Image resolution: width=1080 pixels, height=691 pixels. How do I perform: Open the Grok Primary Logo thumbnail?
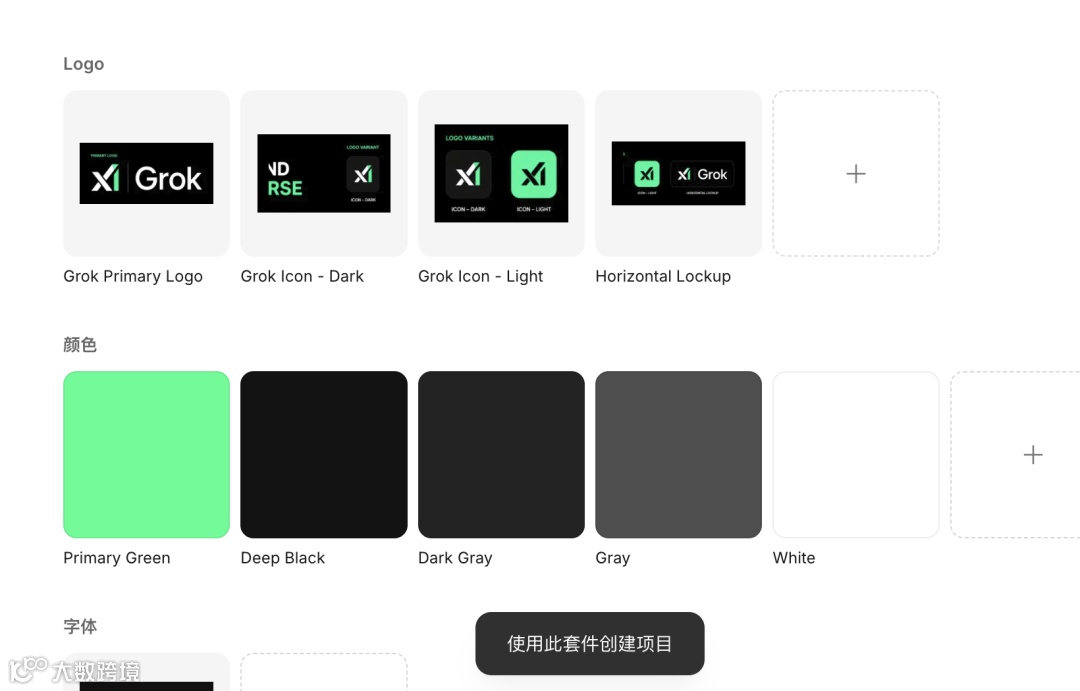tap(146, 173)
